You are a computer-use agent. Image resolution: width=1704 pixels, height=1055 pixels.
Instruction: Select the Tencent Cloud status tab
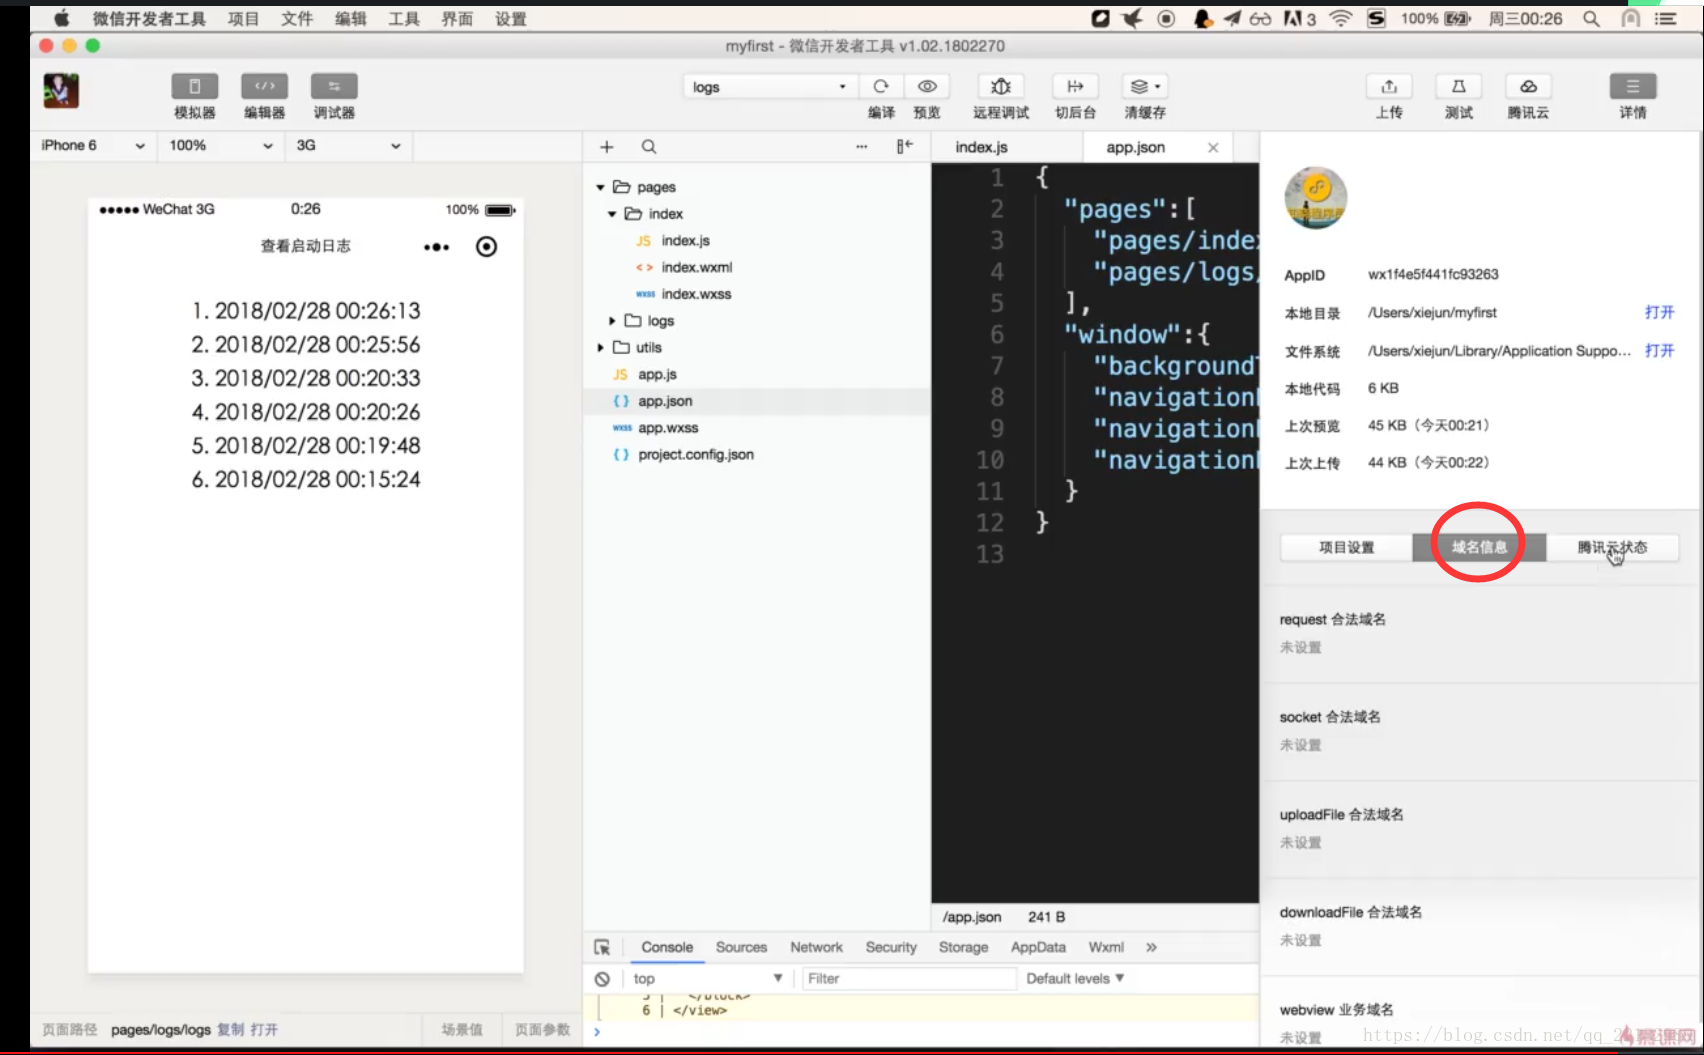[x=1612, y=547]
